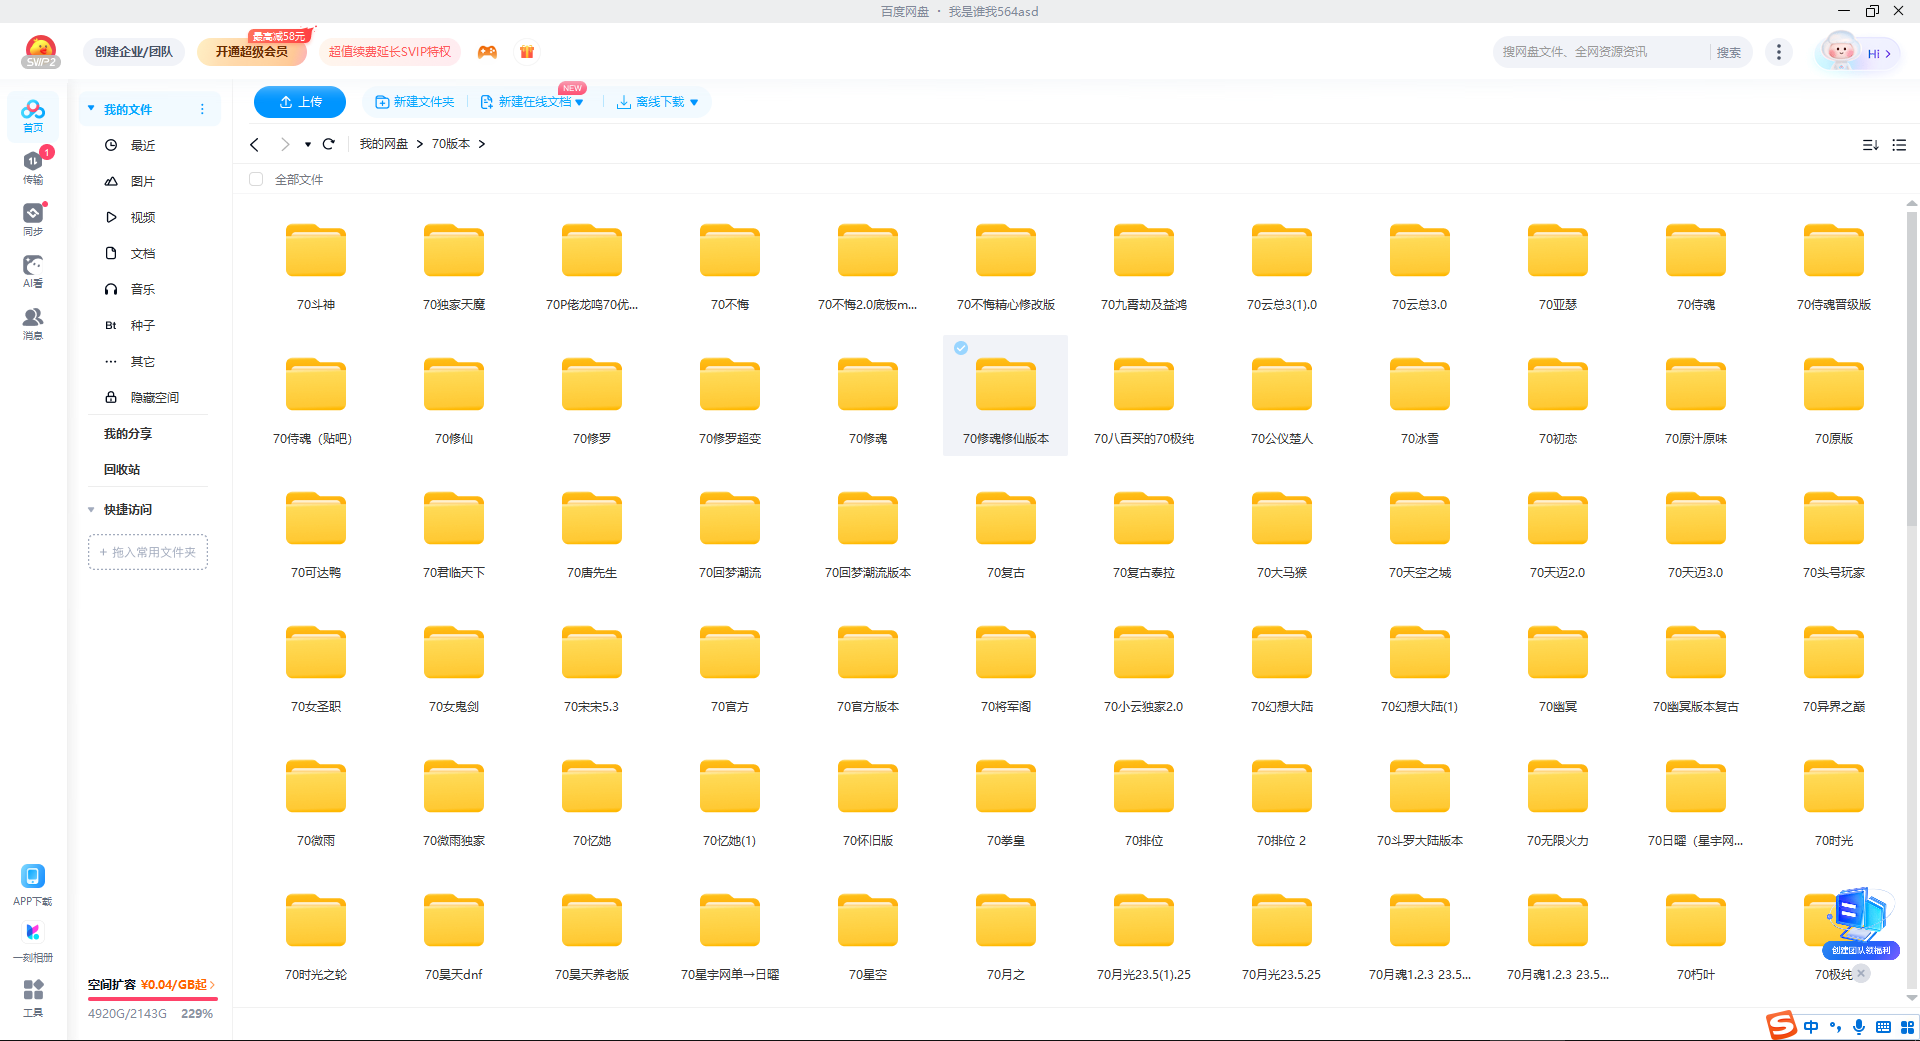The height and width of the screenshot is (1041, 1920).
Task: Click the blue 上传 upload button
Action: tap(299, 102)
